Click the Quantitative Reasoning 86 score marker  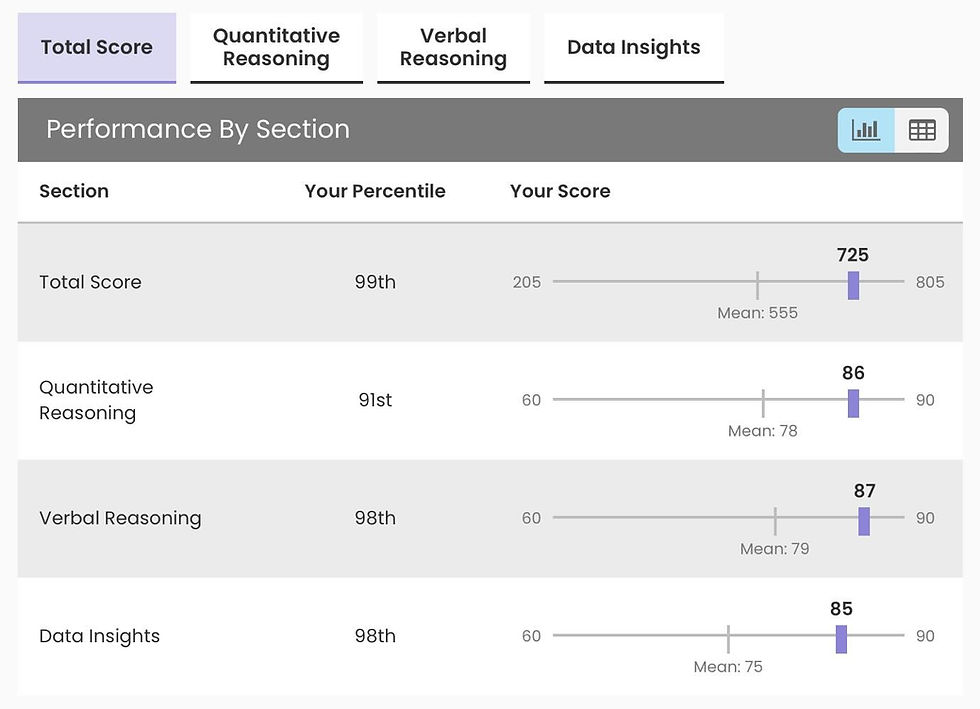click(853, 403)
